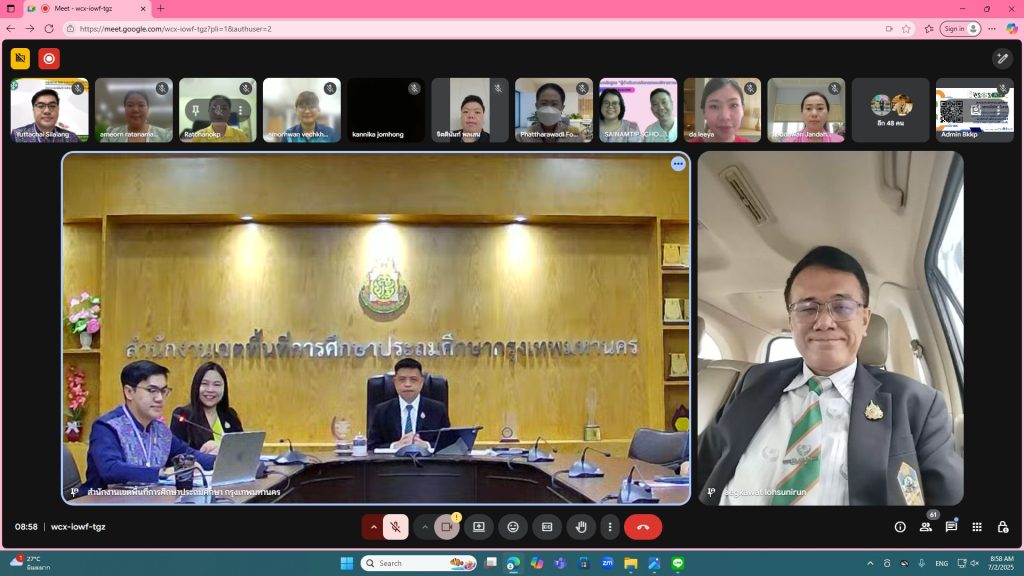Expand video settings arrow beside camera
The image size is (1024, 576).
coord(424,527)
